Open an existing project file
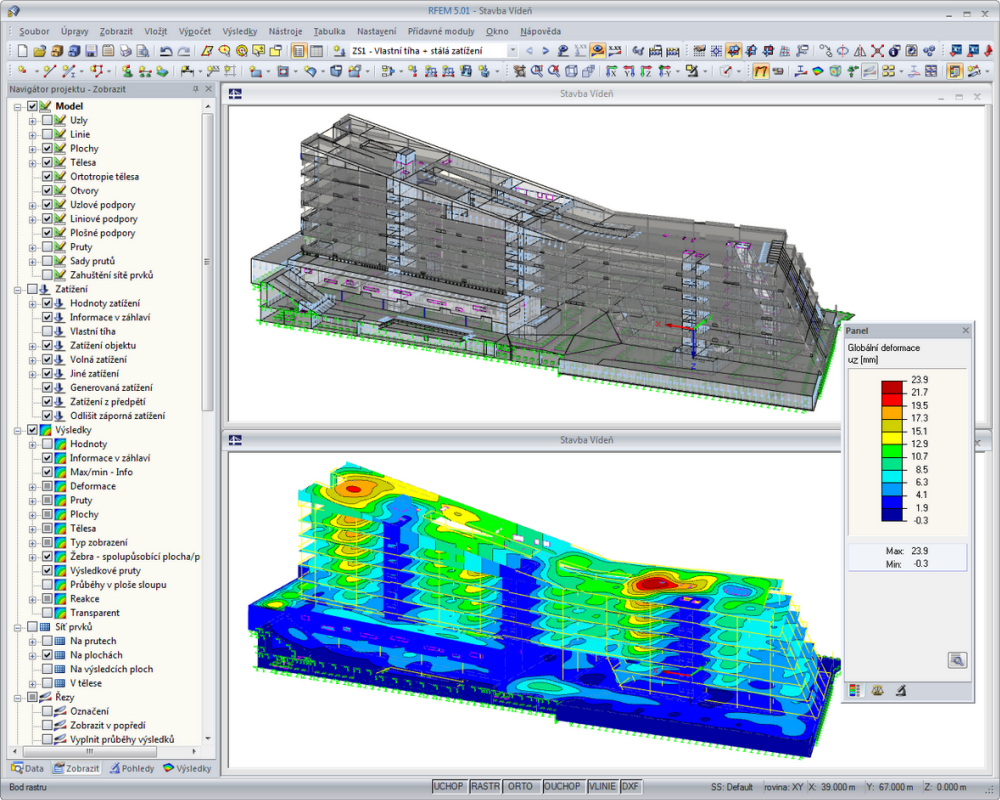The width and height of the screenshot is (1000, 800). tap(42, 50)
